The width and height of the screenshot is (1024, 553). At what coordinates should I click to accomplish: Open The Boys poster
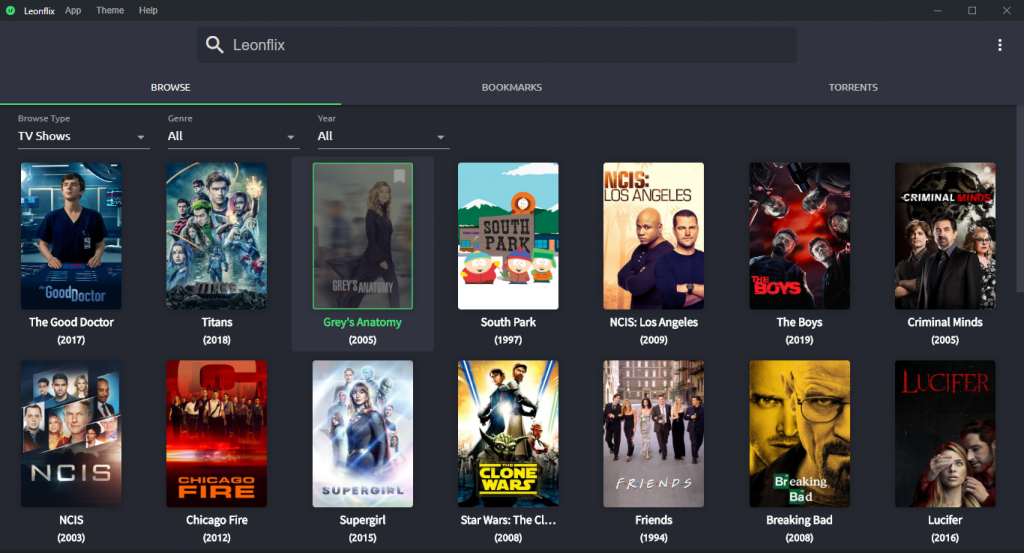pos(799,236)
